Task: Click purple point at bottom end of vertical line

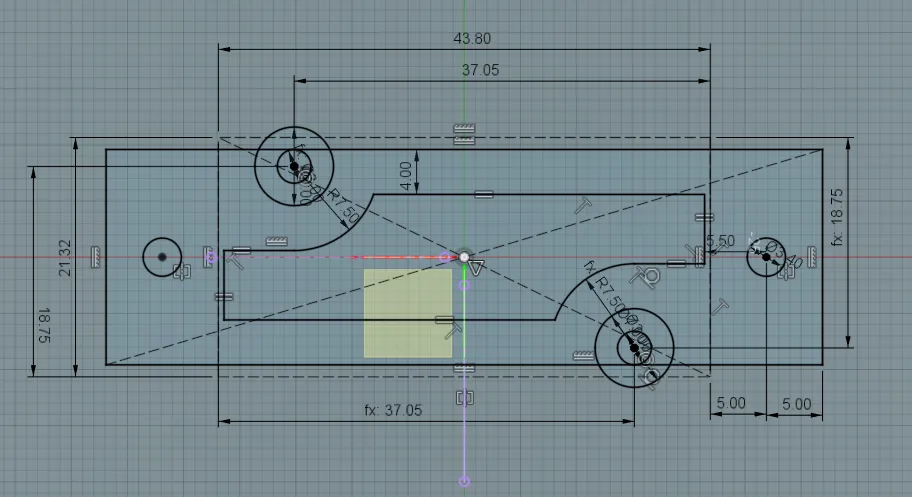Action: click(x=464, y=481)
